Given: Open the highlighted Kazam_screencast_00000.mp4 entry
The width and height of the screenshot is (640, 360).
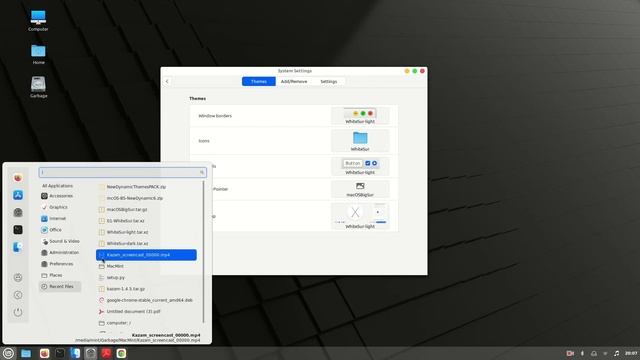Looking at the screenshot, I should click(146, 255).
